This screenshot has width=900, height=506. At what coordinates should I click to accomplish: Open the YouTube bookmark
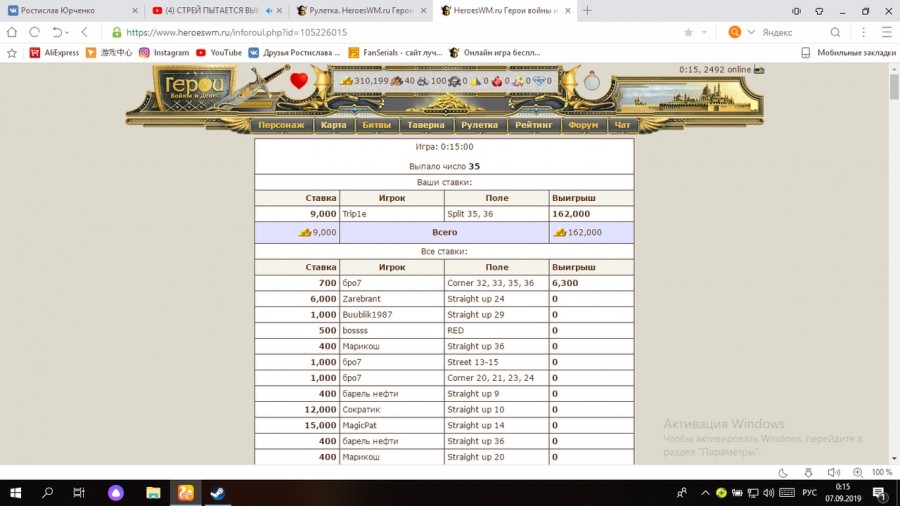coord(219,52)
